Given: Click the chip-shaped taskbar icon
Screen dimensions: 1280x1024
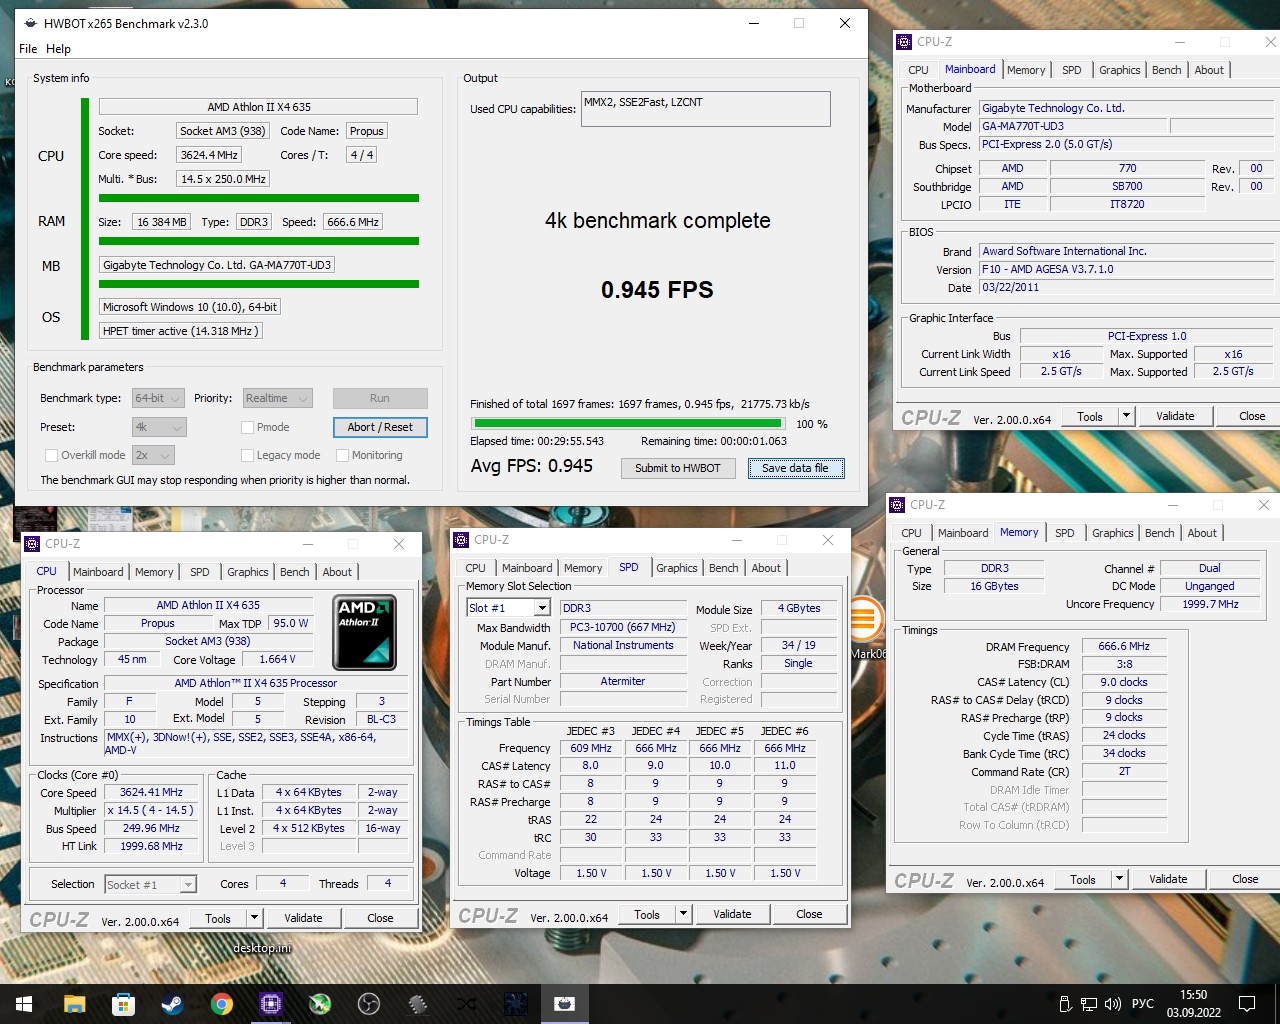Looking at the screenshot, I should [417, 1004].
